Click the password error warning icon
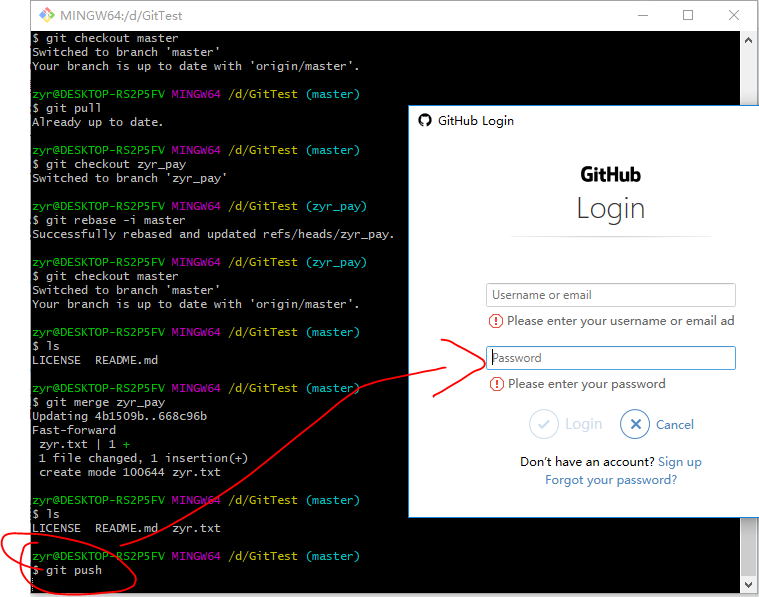 (497, 384)
